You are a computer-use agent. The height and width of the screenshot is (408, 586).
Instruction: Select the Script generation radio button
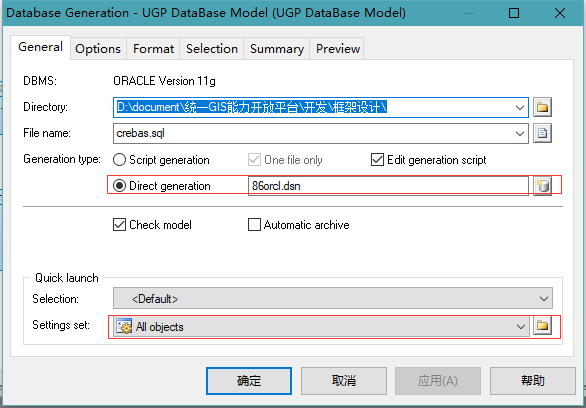click(x=119, y=160)
